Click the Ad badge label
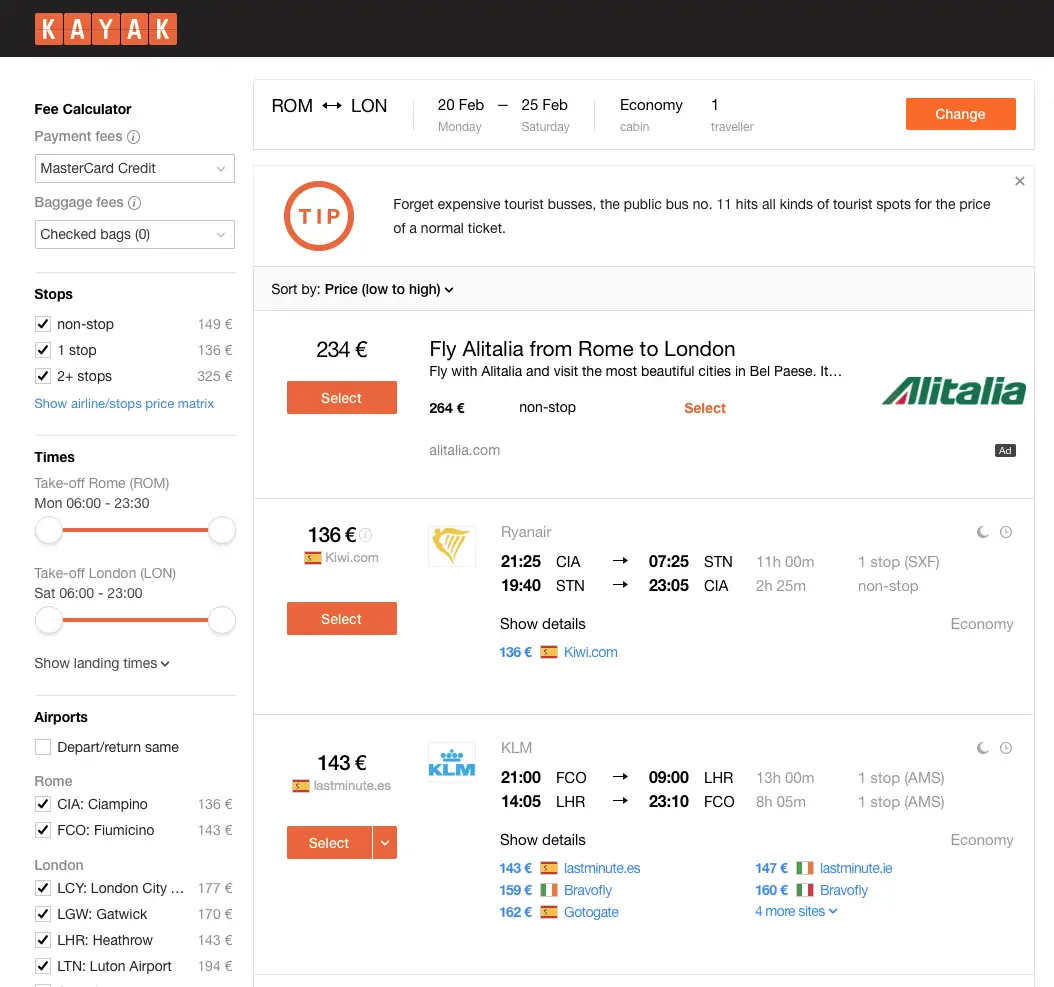 [1005, 450]
